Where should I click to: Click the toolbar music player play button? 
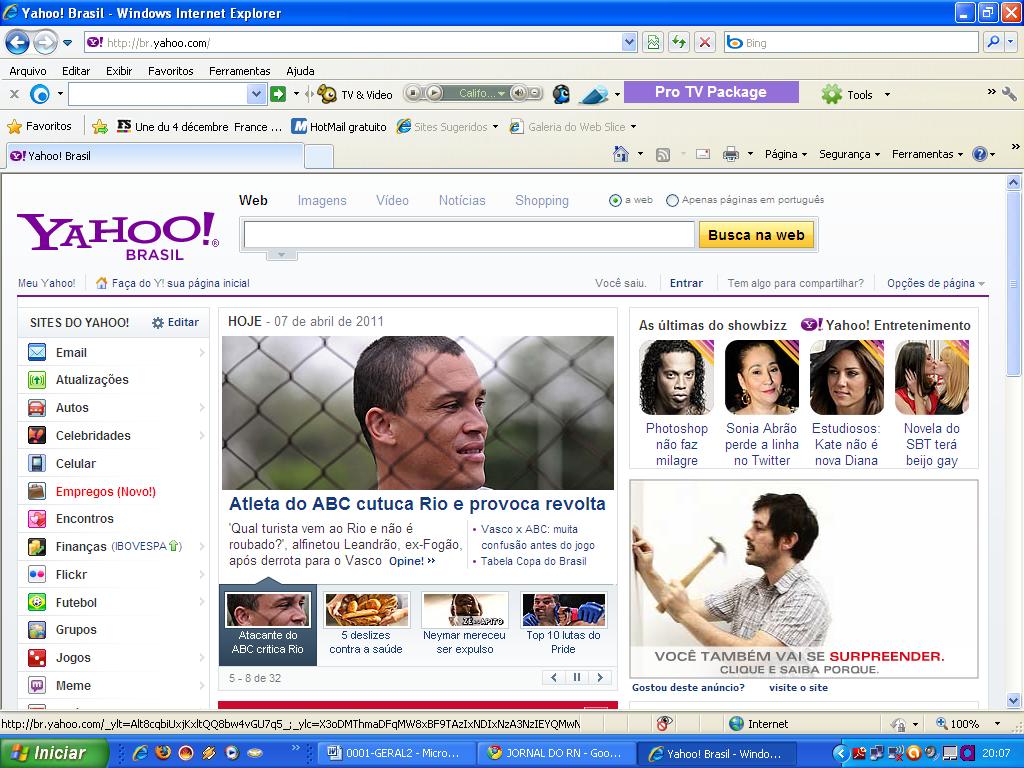point(434,93)
